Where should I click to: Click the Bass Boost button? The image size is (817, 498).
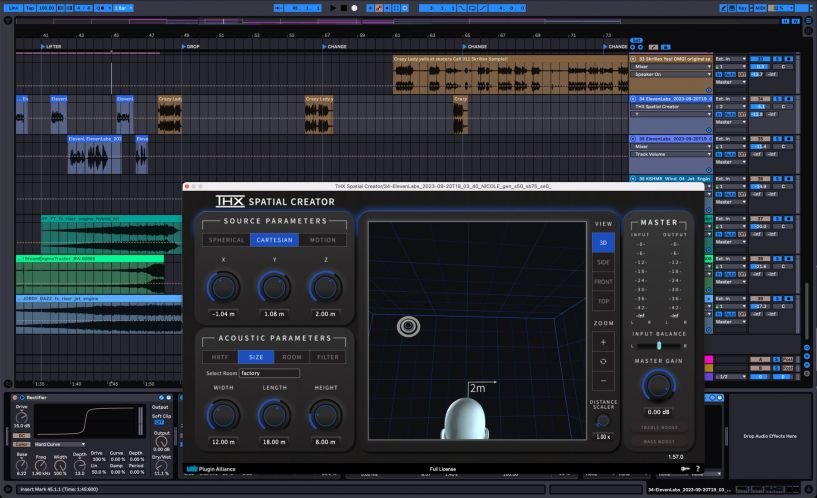658,441
